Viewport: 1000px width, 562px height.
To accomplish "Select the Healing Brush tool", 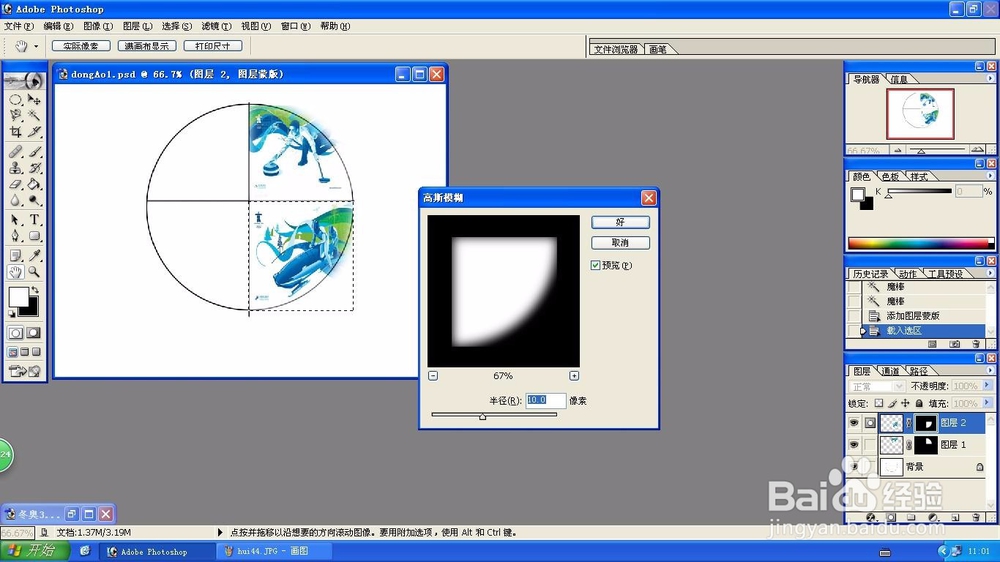I will coord(15,152).
